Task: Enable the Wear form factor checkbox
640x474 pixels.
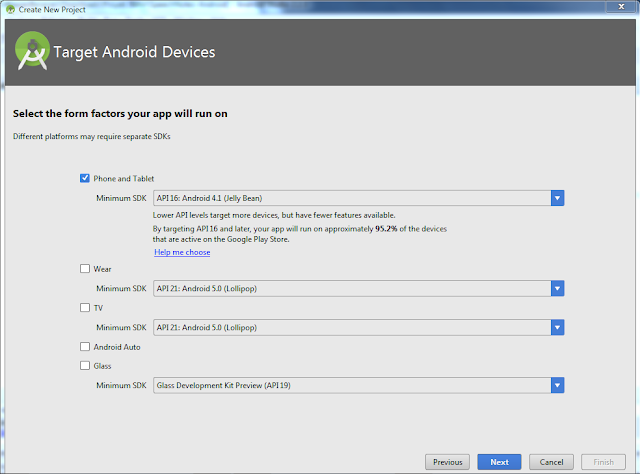Action: [x=84, y=268]
